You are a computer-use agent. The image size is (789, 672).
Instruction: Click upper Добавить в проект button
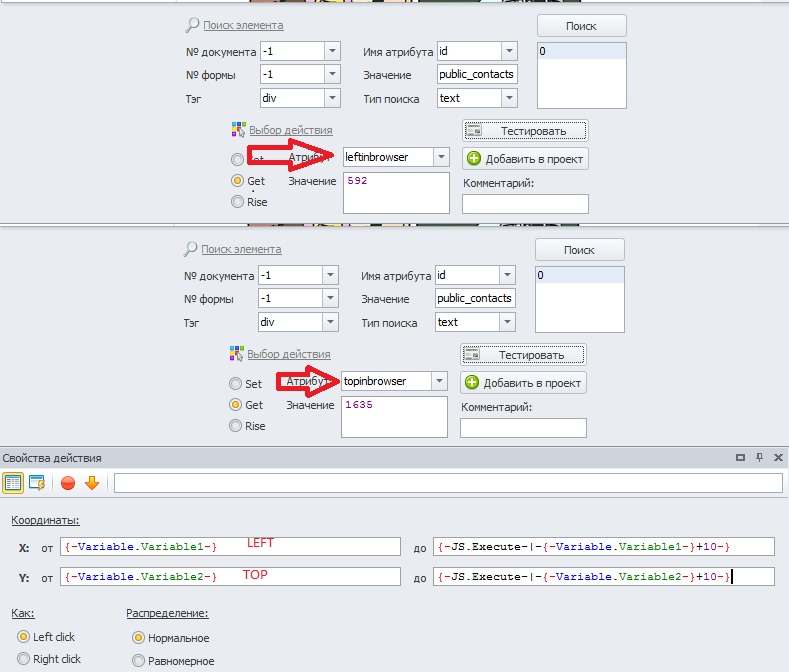[525, 159]
